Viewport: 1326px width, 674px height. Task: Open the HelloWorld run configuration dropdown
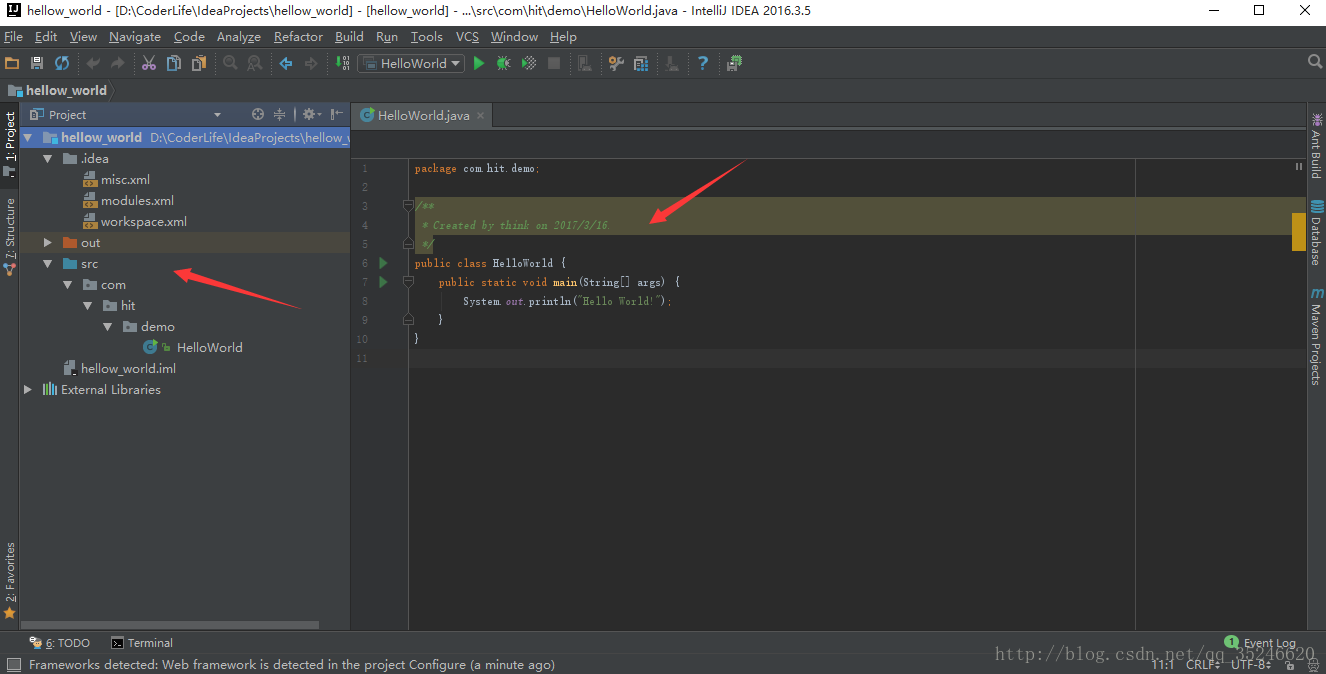pos(411,63)
